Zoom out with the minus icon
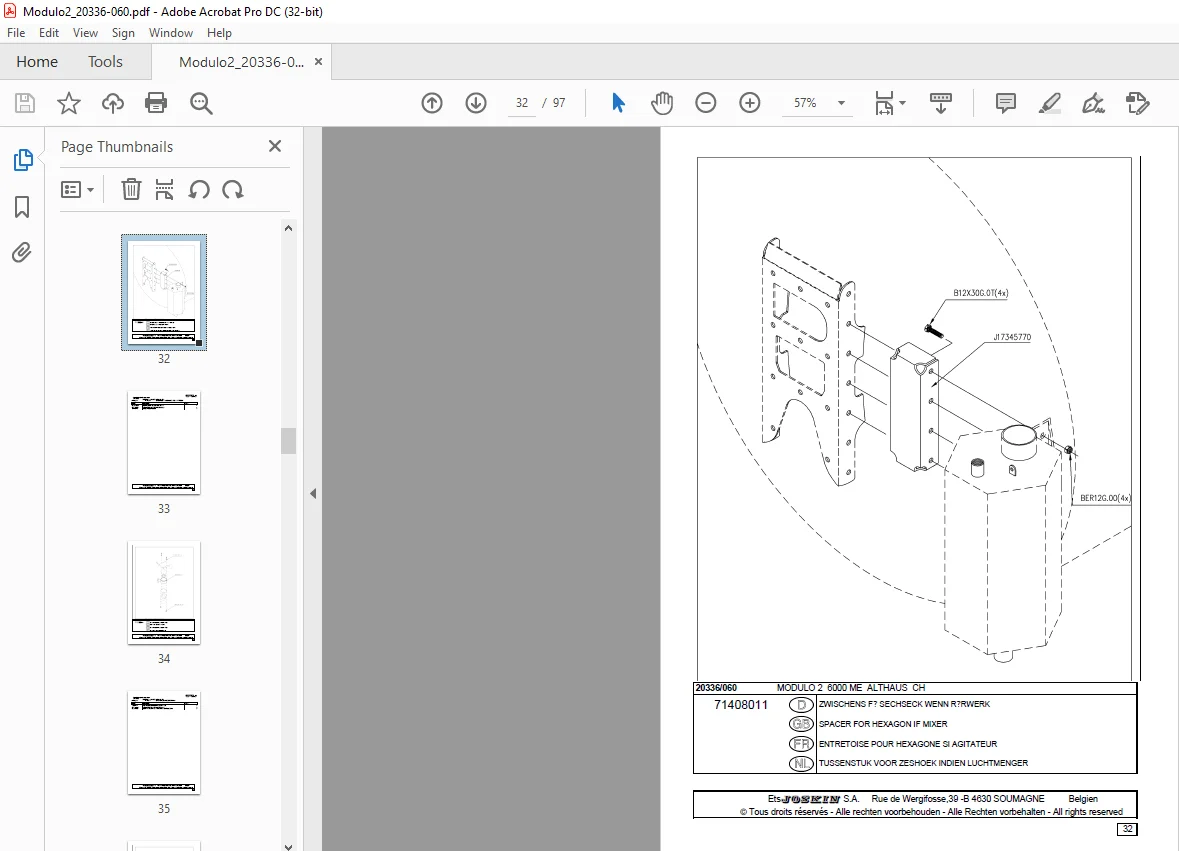Viewport: 1179px width, 851px height. coord(705,103)
